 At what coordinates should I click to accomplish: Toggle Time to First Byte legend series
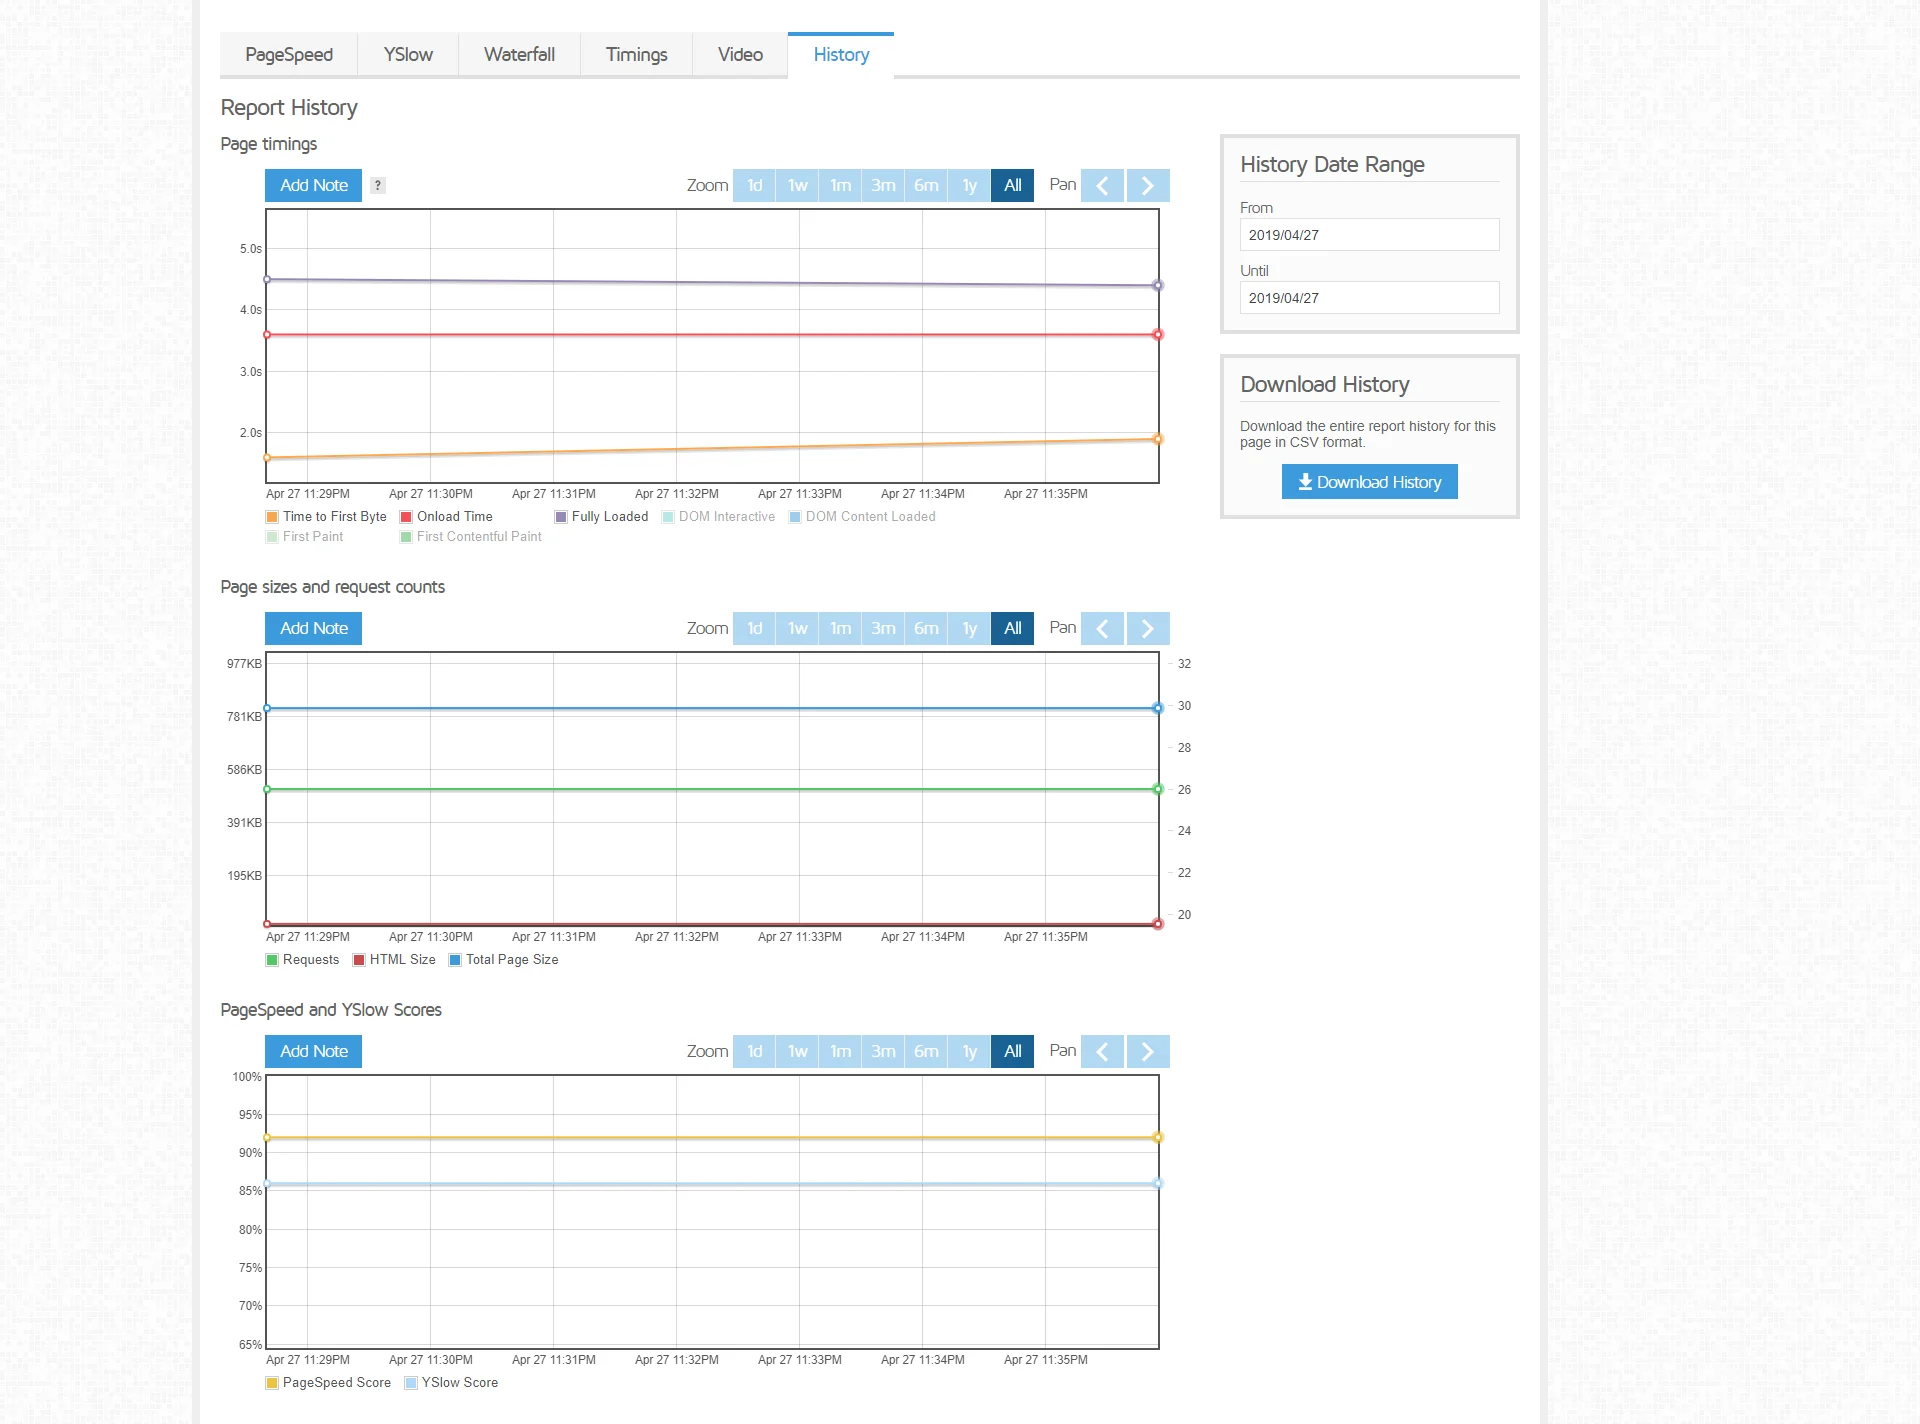click(334, 517)
